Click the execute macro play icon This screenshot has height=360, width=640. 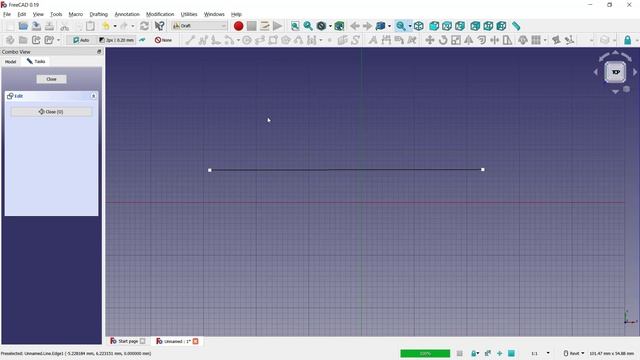(x=278, y=26)
